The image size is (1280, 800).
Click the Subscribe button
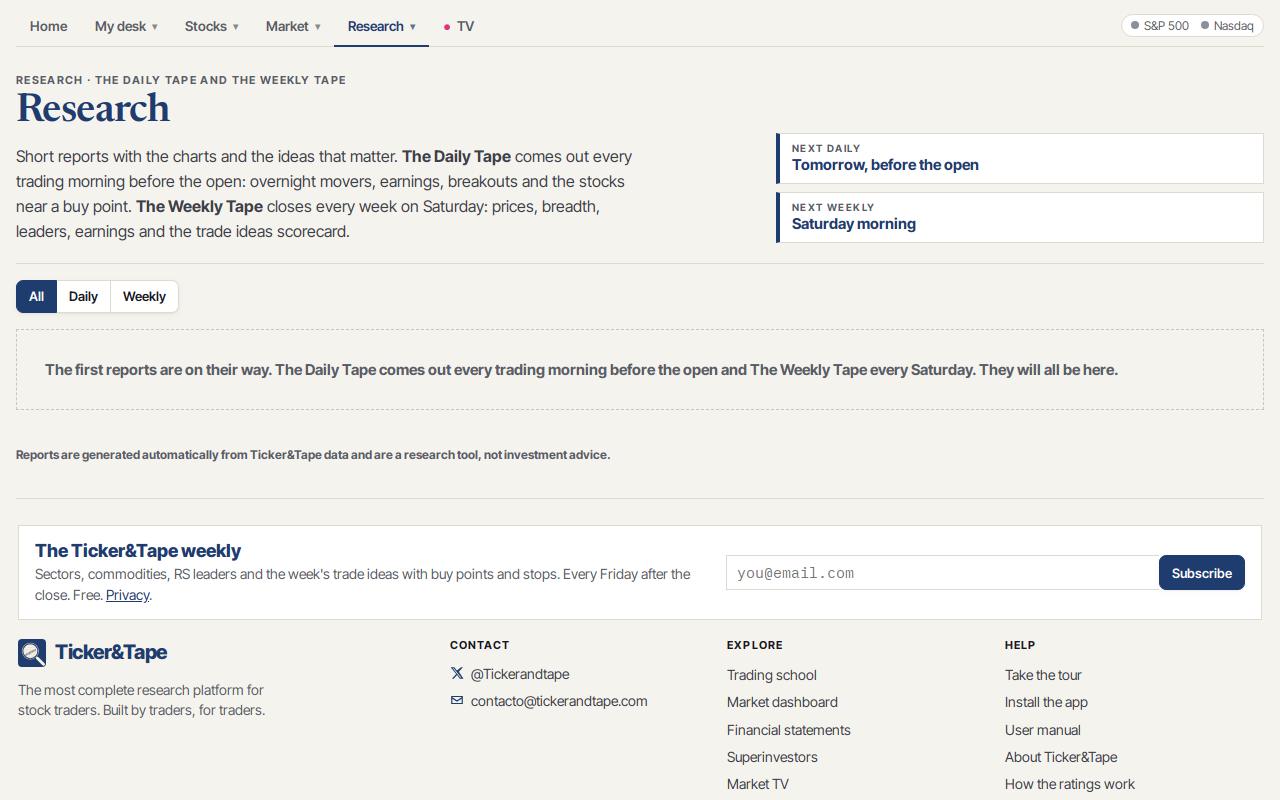pyautogui.click(x=1202, y=573)
